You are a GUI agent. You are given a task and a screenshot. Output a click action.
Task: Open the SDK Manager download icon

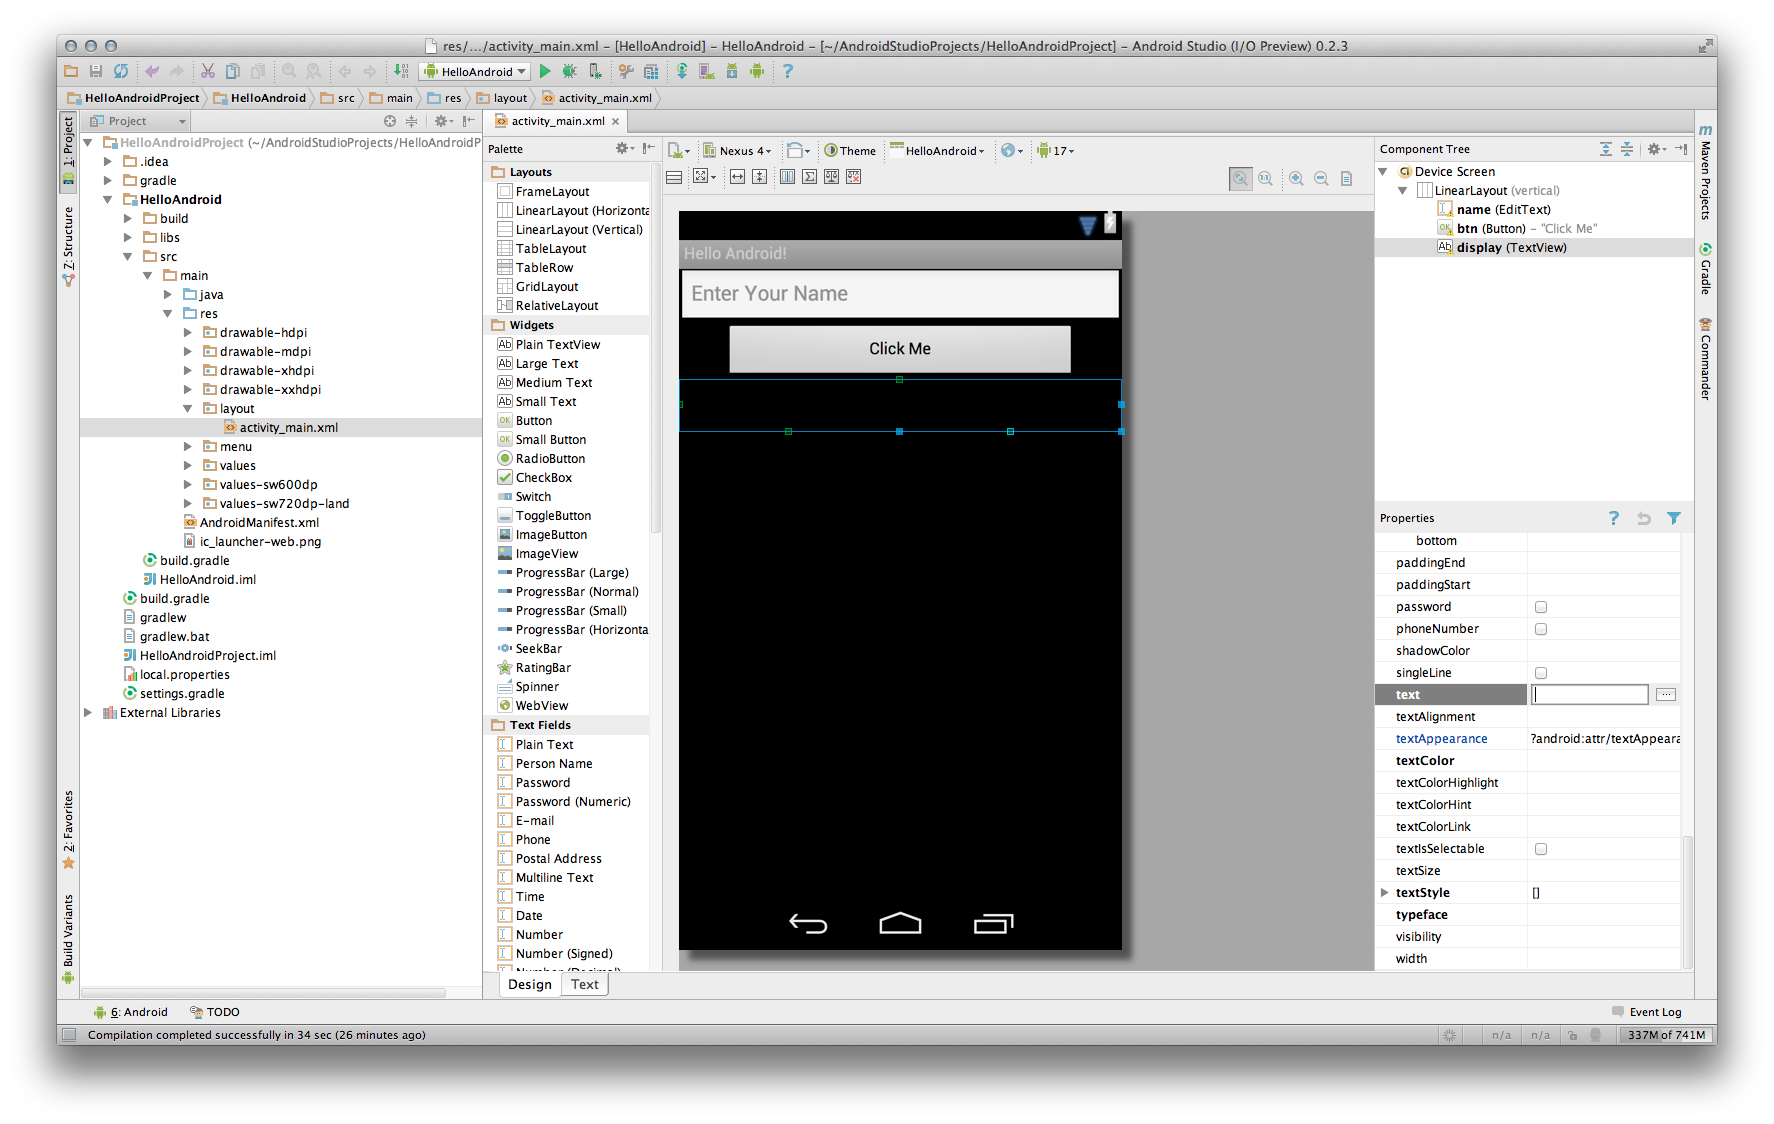[x=732, y=71]
